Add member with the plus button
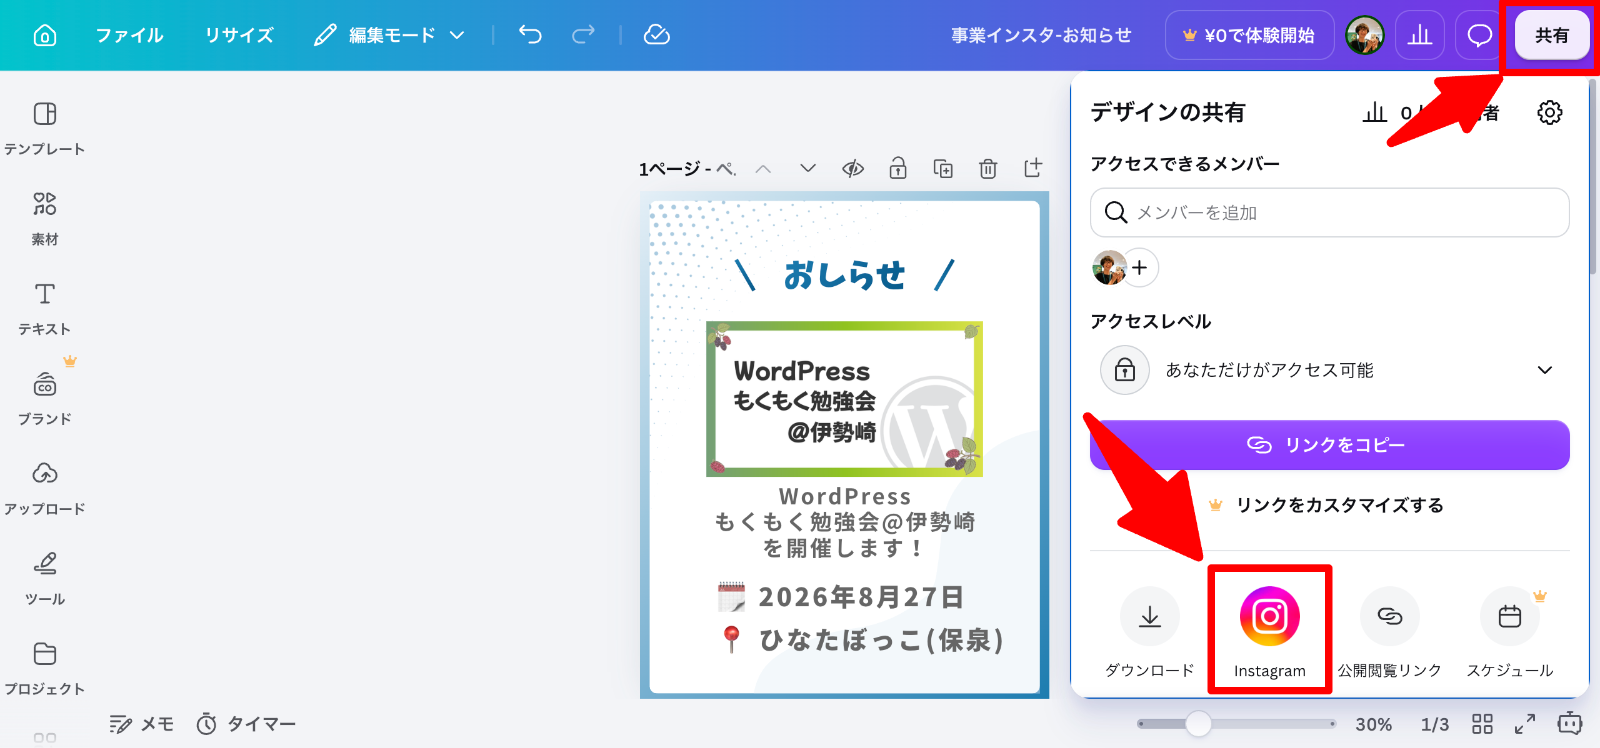The height and width of the screenshot is (748, 1600). pos(1140,268)
